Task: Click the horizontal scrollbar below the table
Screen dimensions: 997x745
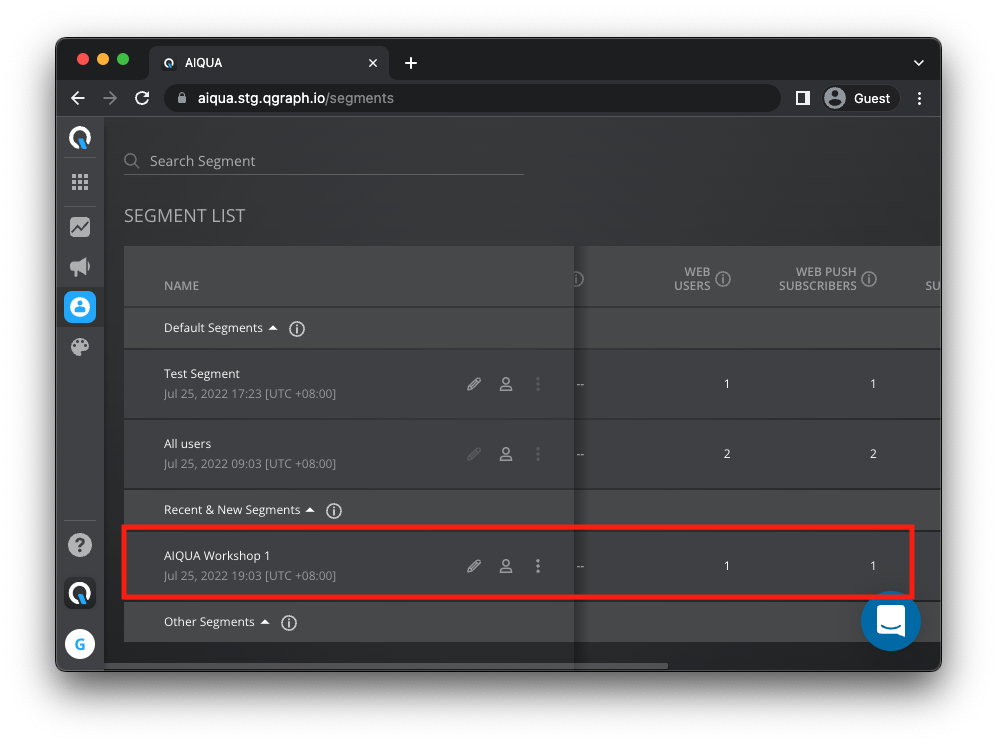Action: (385, 665)
